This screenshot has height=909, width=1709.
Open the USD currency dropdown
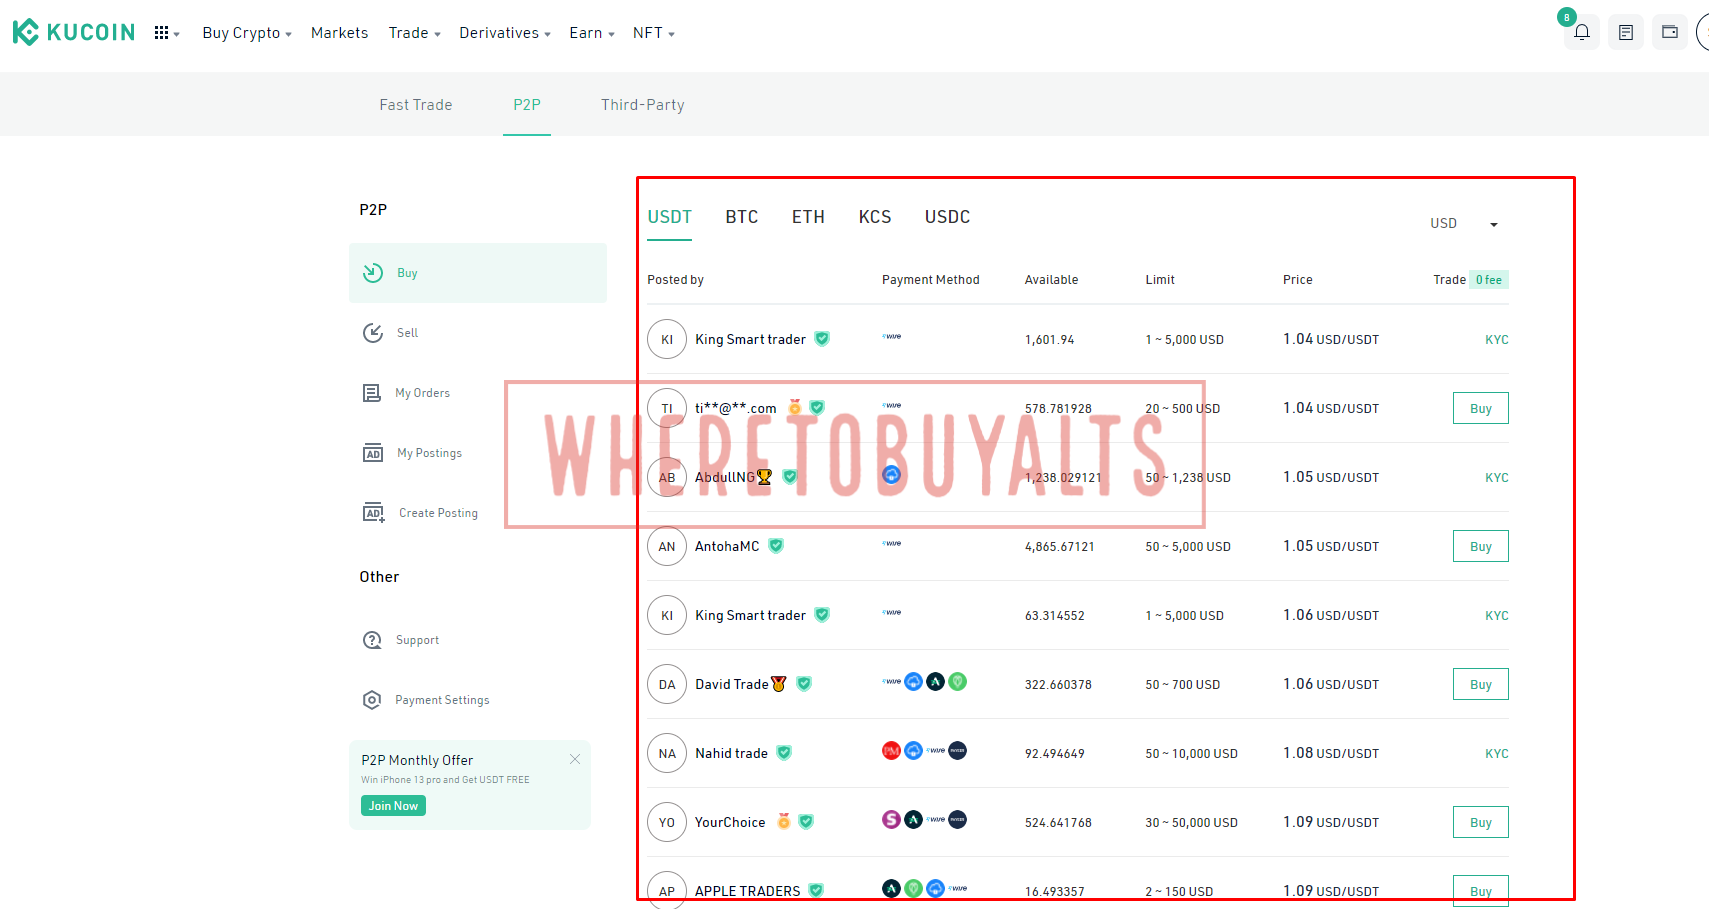tap(1465, 223)
